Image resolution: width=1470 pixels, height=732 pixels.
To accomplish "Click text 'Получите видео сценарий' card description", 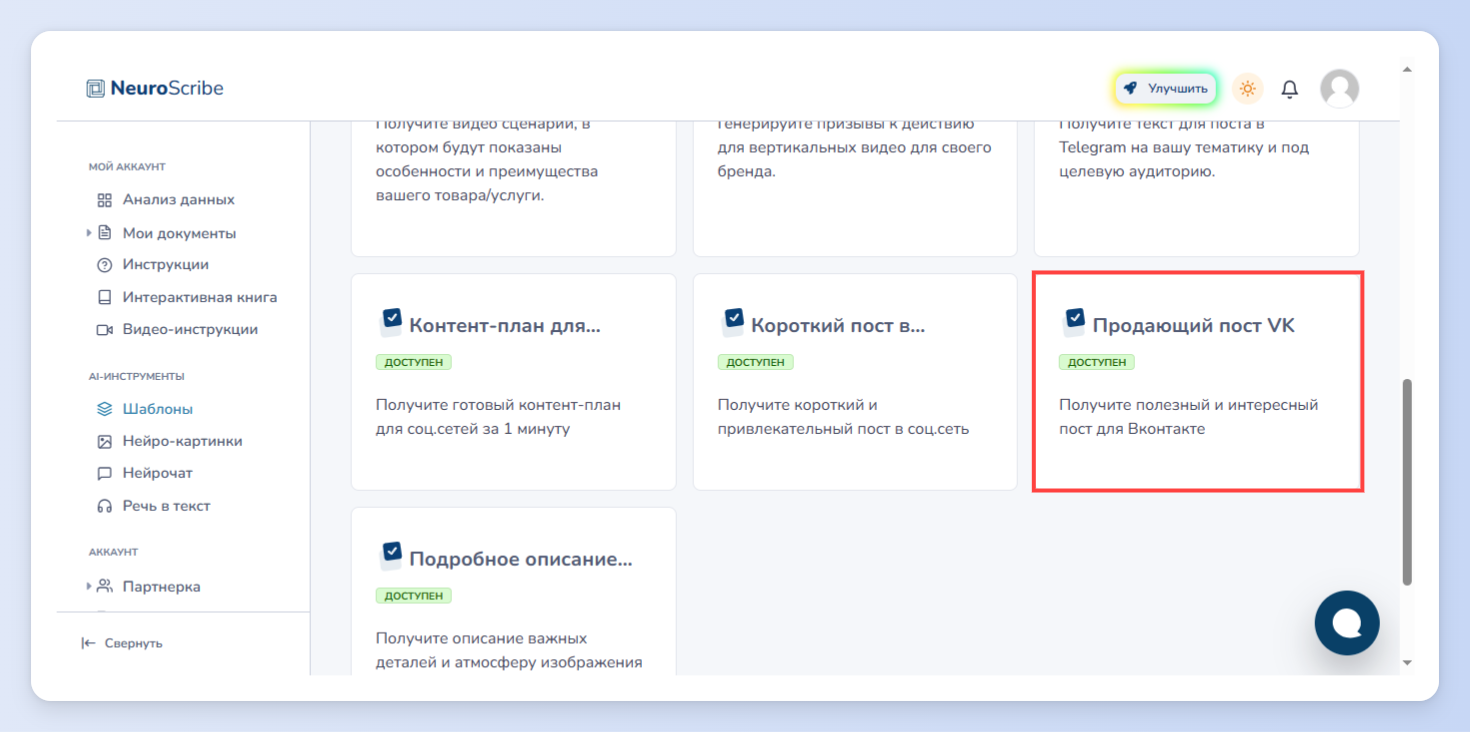I will point(487,160).
